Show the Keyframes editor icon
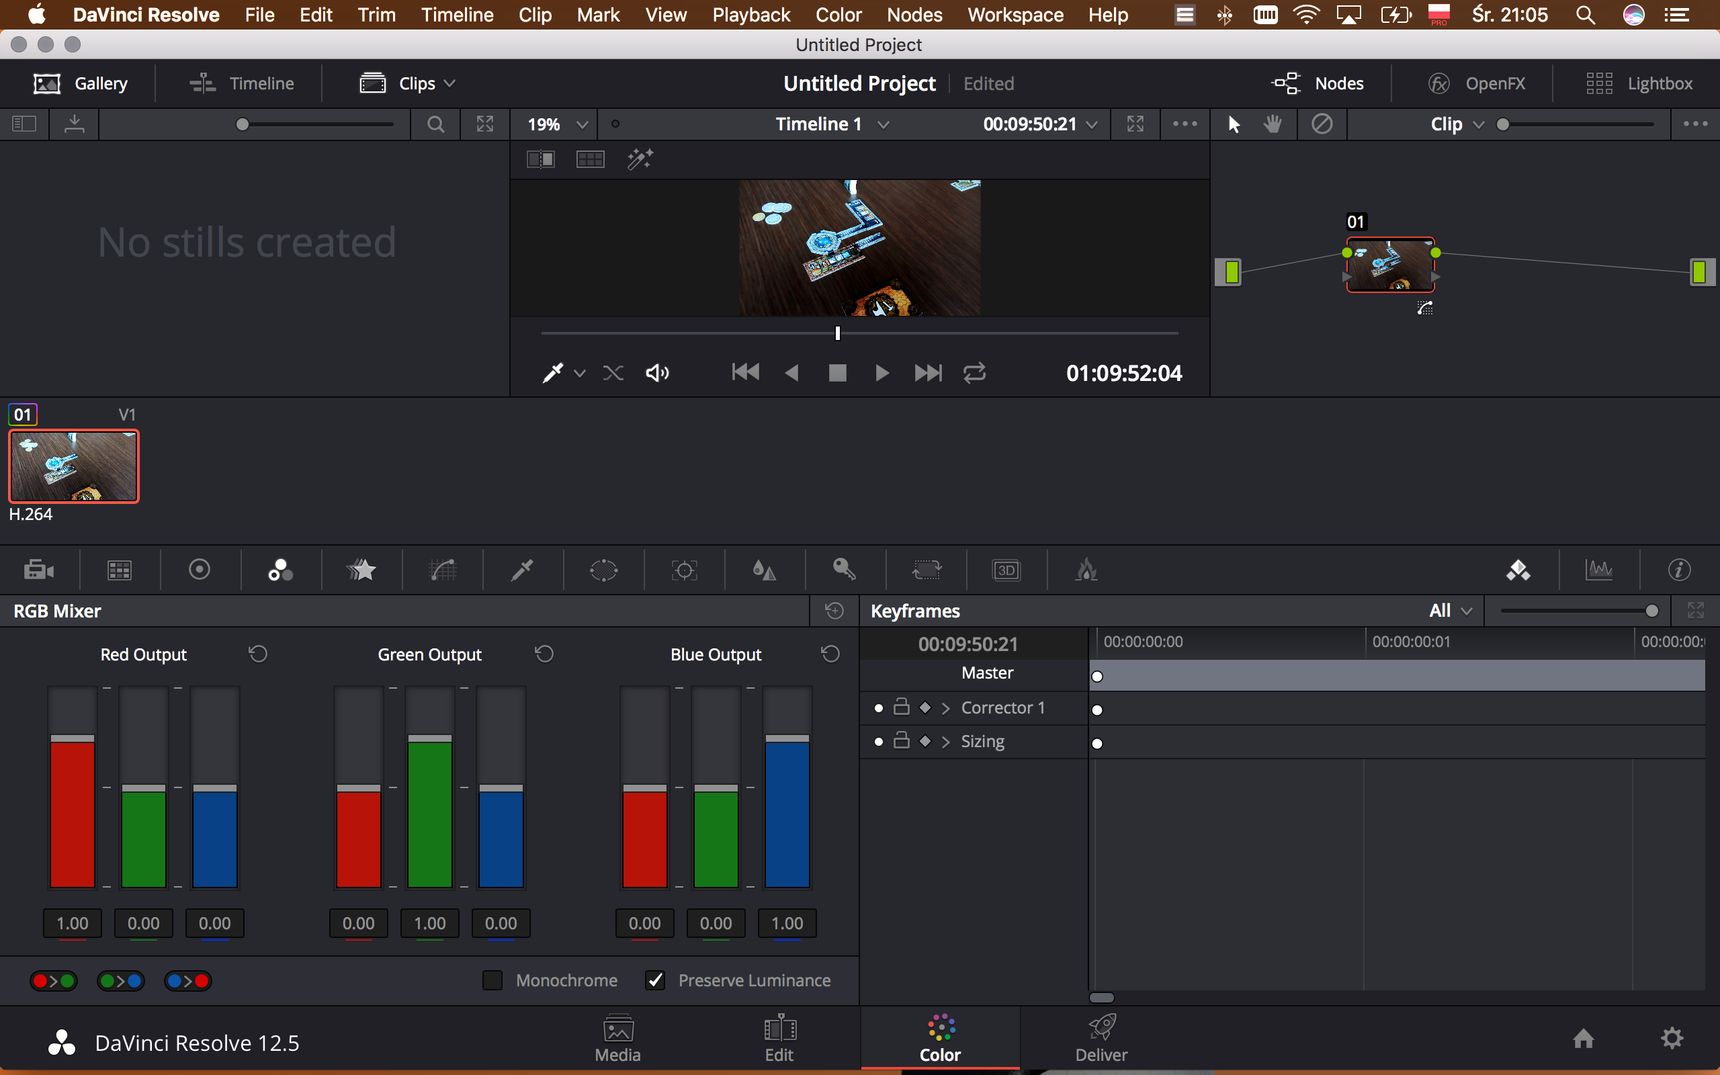The height and width of the screenshot is (1075, 1720). (x=1518, y=570)
